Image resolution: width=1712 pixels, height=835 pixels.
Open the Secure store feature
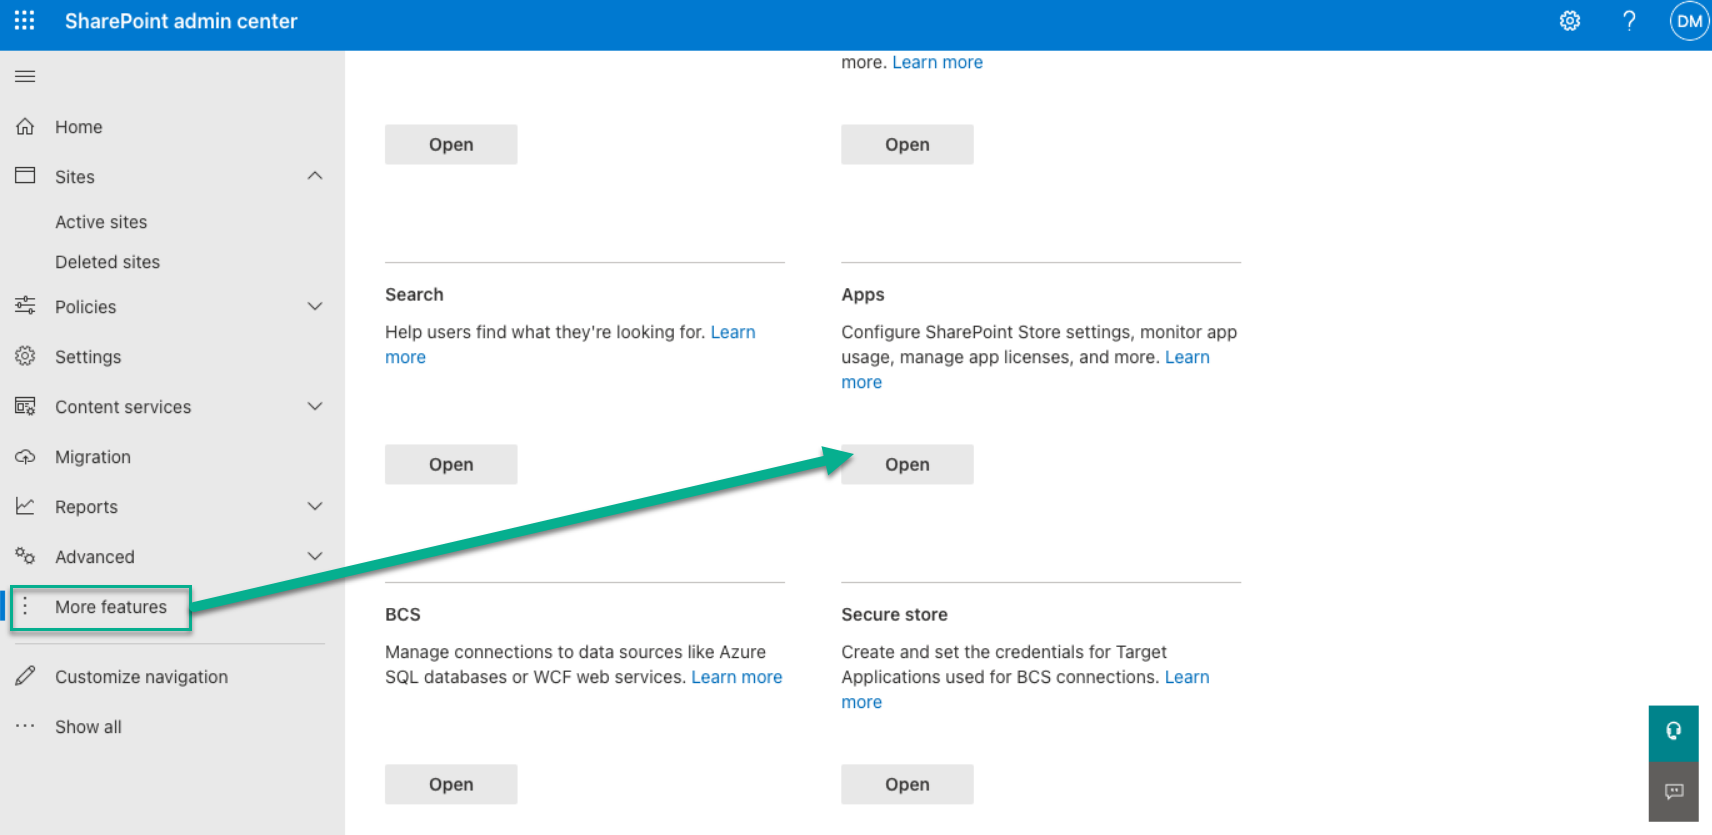tap(907, 784)
